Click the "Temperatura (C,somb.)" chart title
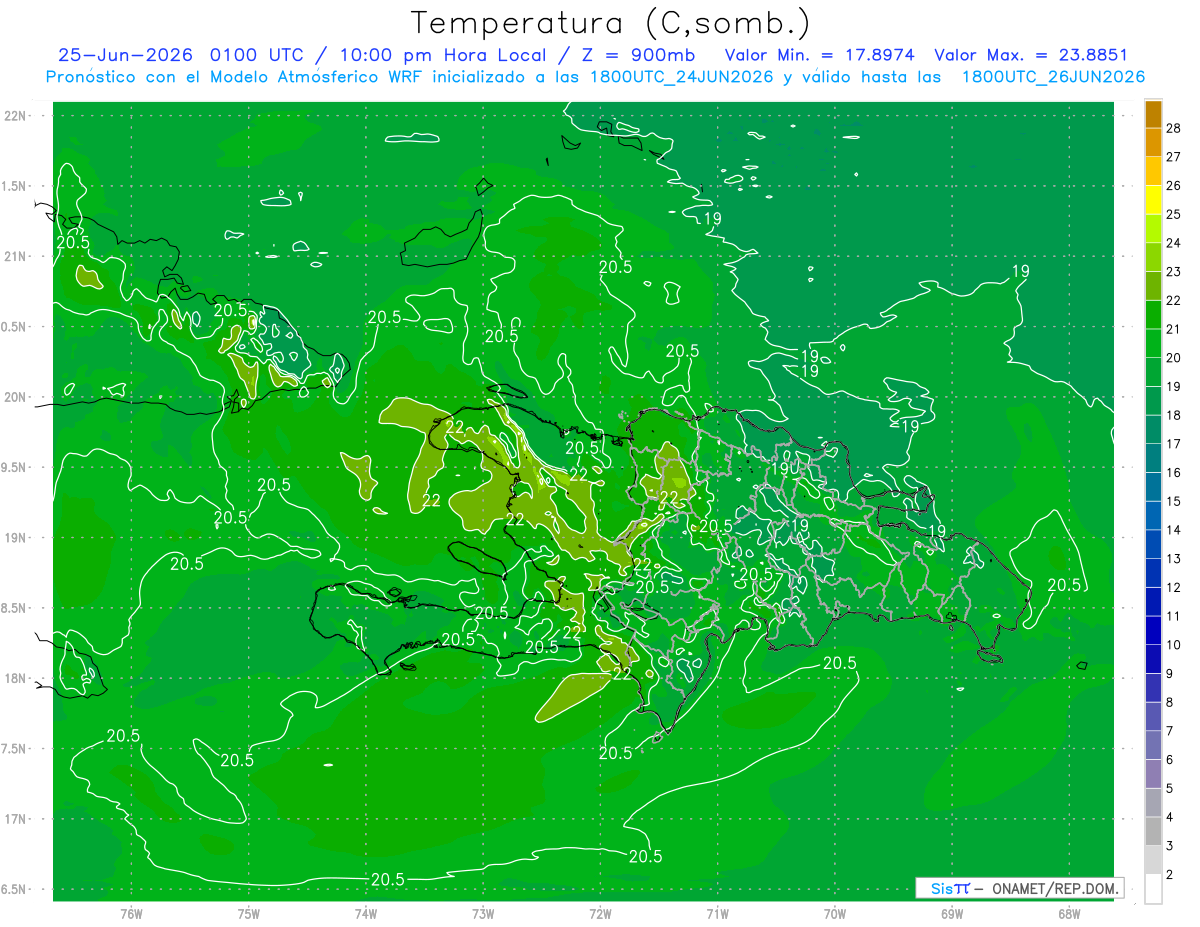The image size is (1200, 927). coord(610,22)
